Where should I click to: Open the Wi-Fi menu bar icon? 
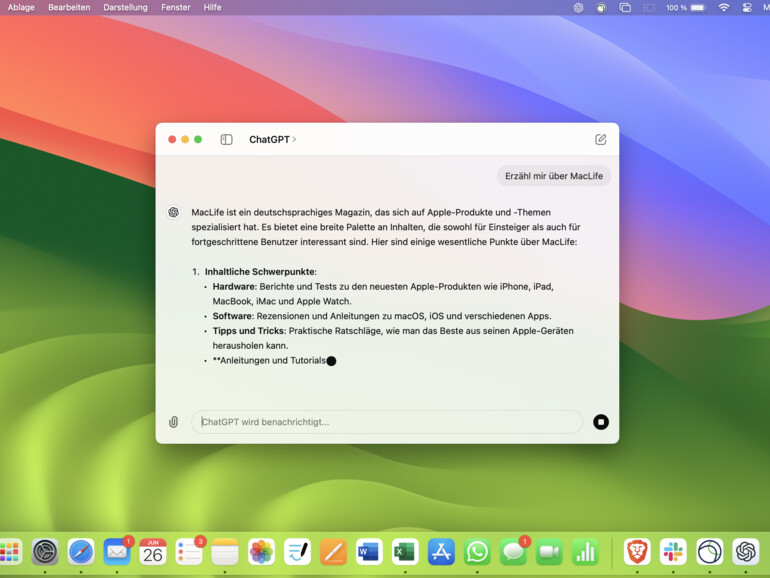[723, 7]
